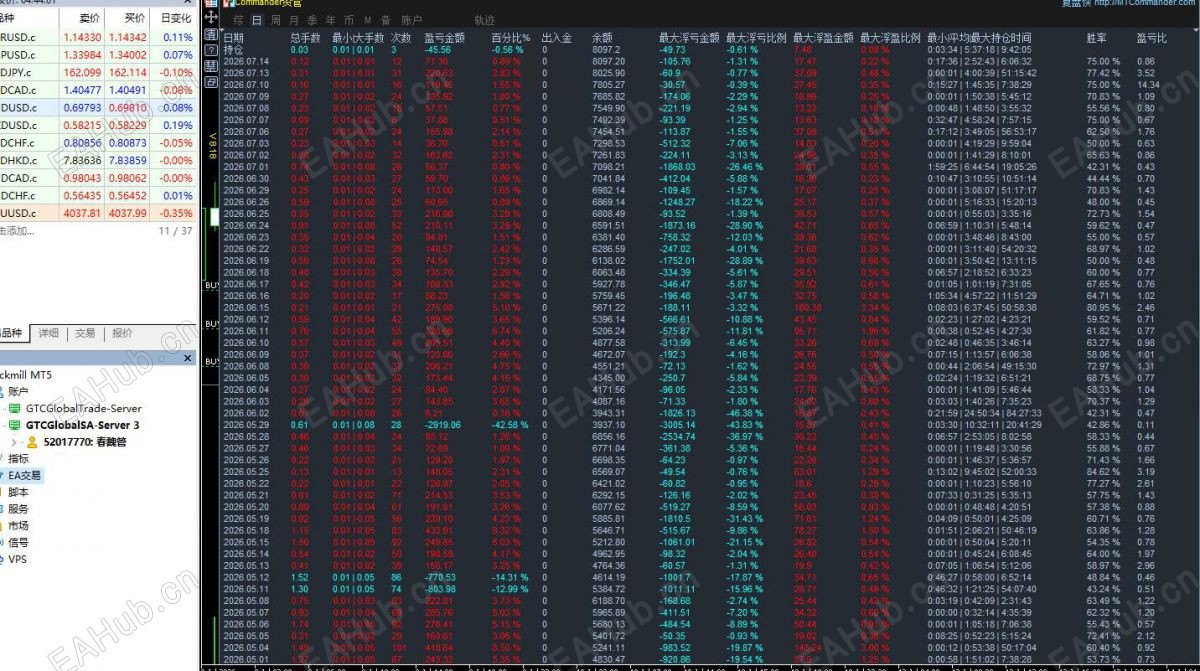Close the navigator panel with X
Image resolution: width=1200 pixels, height=671 pixels.
pyautogui.click(x=188, y=358)
